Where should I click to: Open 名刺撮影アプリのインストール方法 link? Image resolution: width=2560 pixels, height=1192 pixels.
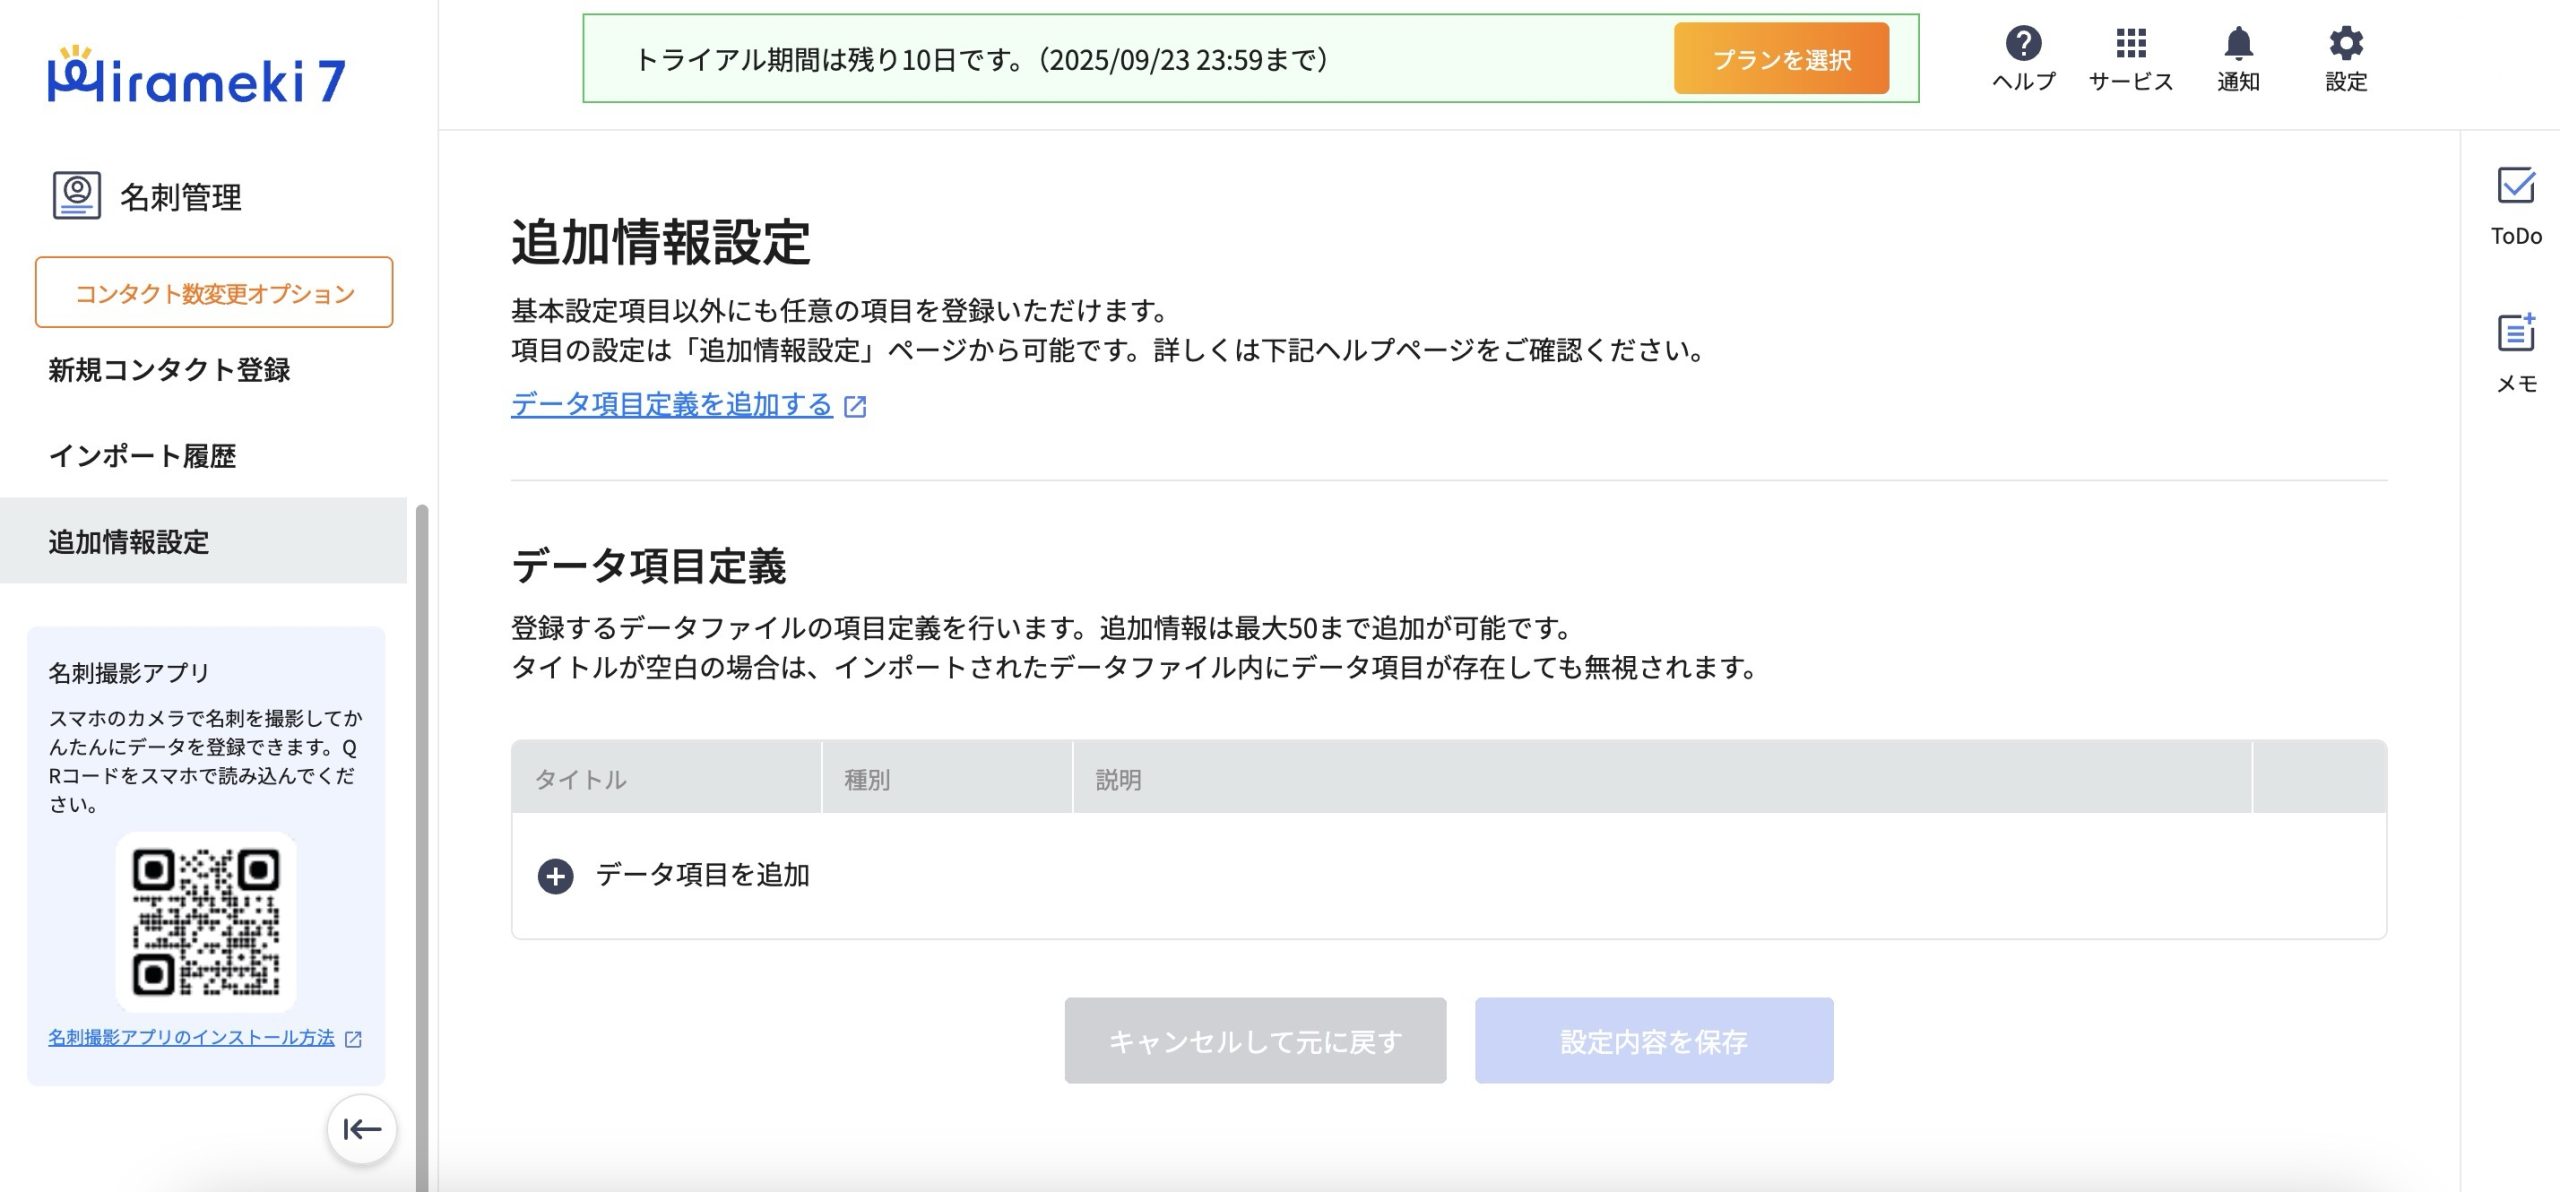(x=192, y=1038)
